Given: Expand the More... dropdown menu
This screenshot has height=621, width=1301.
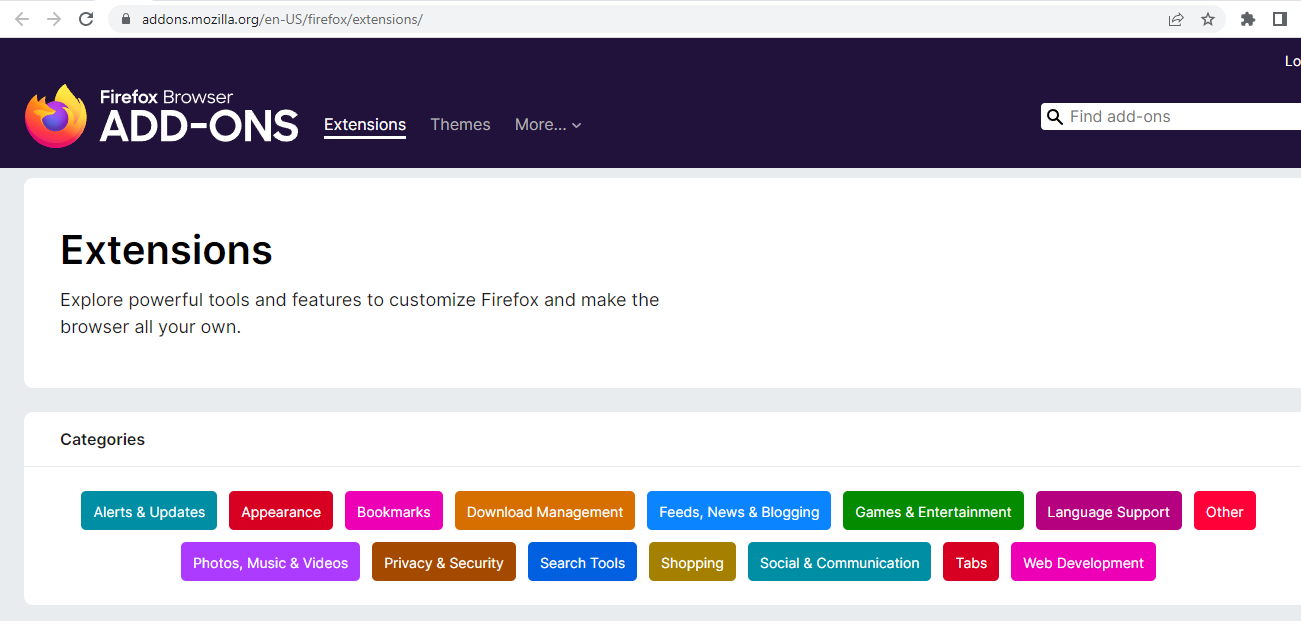Looking at the screenshot, I should click(x=548, y=125).
